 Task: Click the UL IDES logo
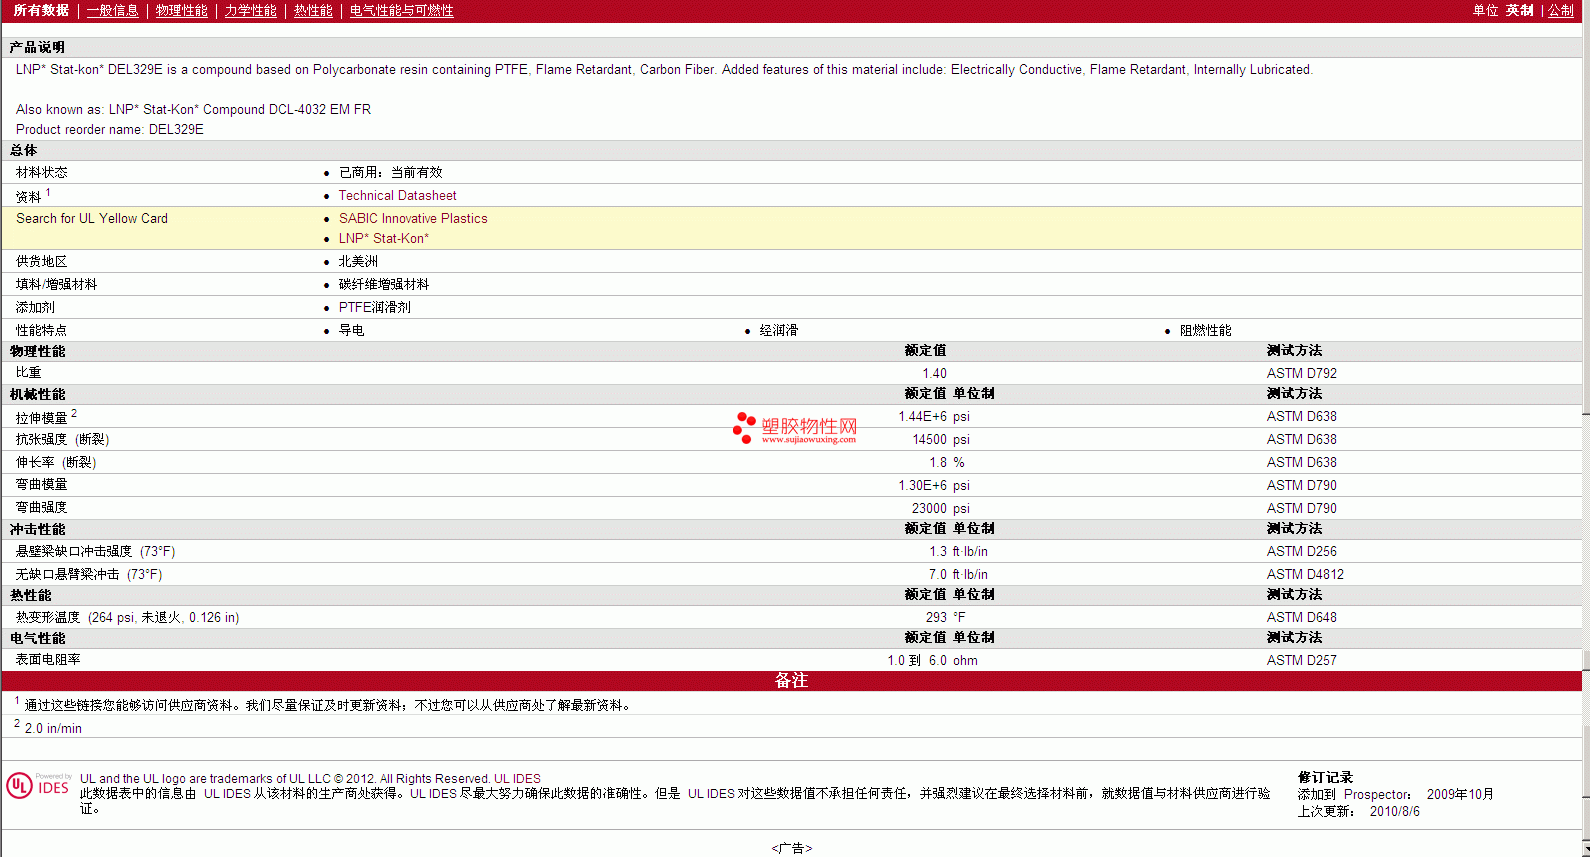pos(38,786)
